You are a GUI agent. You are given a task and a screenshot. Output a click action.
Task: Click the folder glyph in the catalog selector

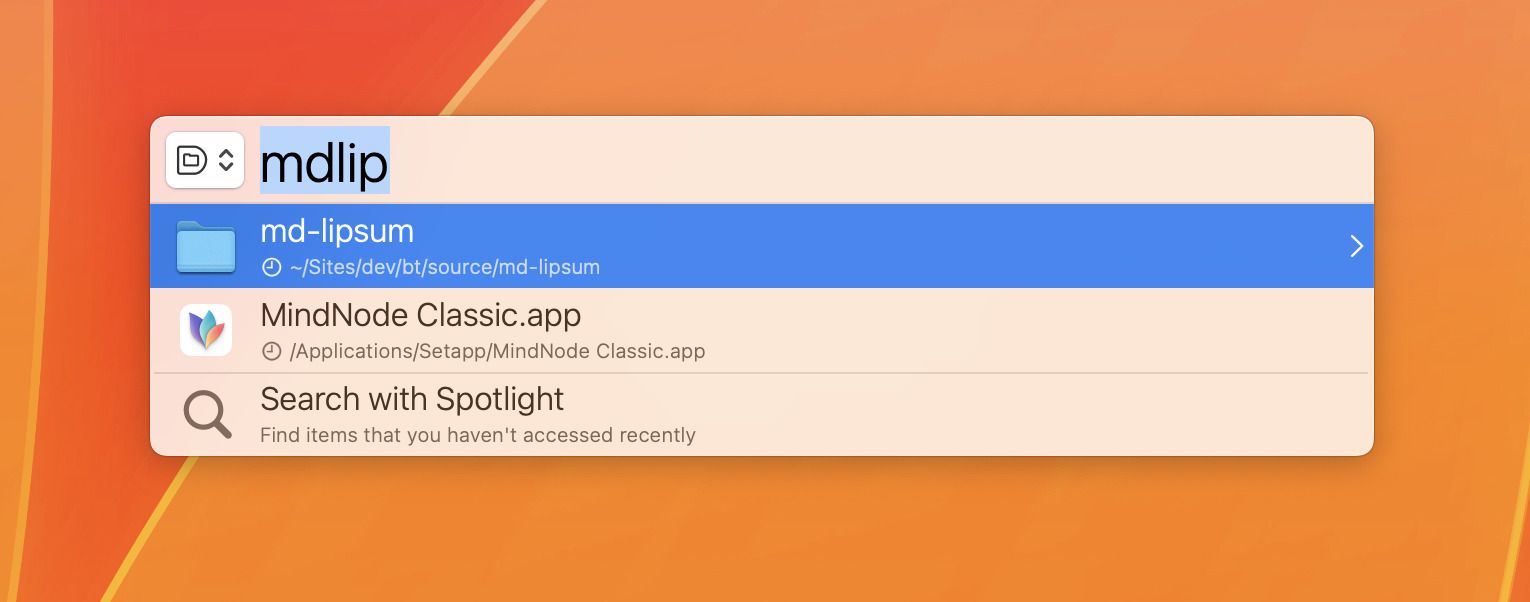[191, 160]
